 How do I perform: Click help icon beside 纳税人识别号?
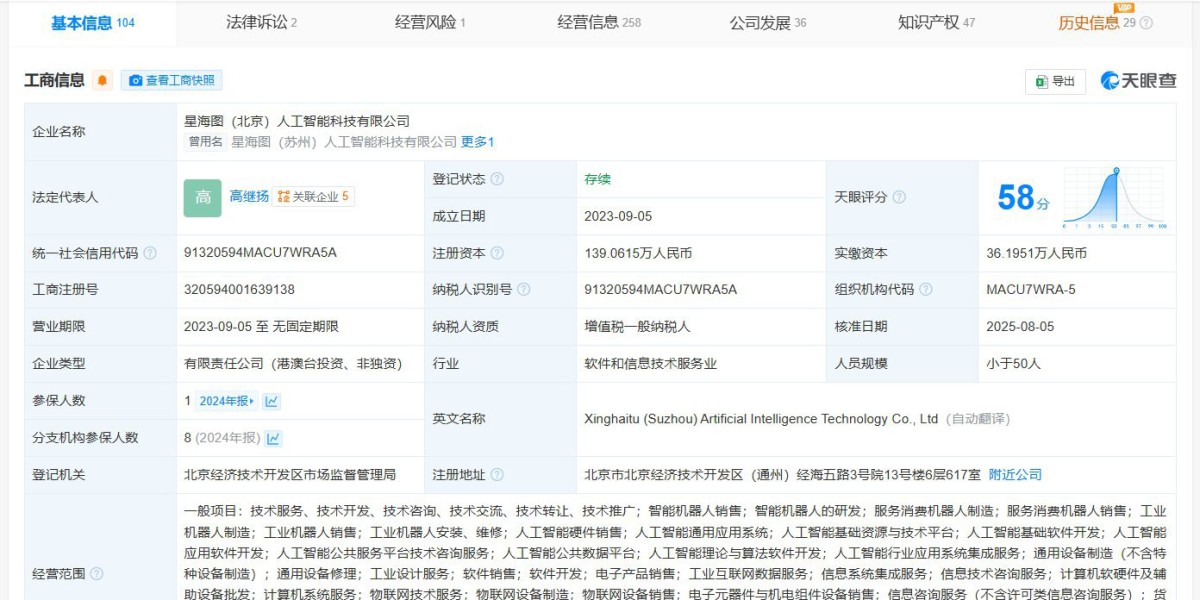[x=523, y=290]
